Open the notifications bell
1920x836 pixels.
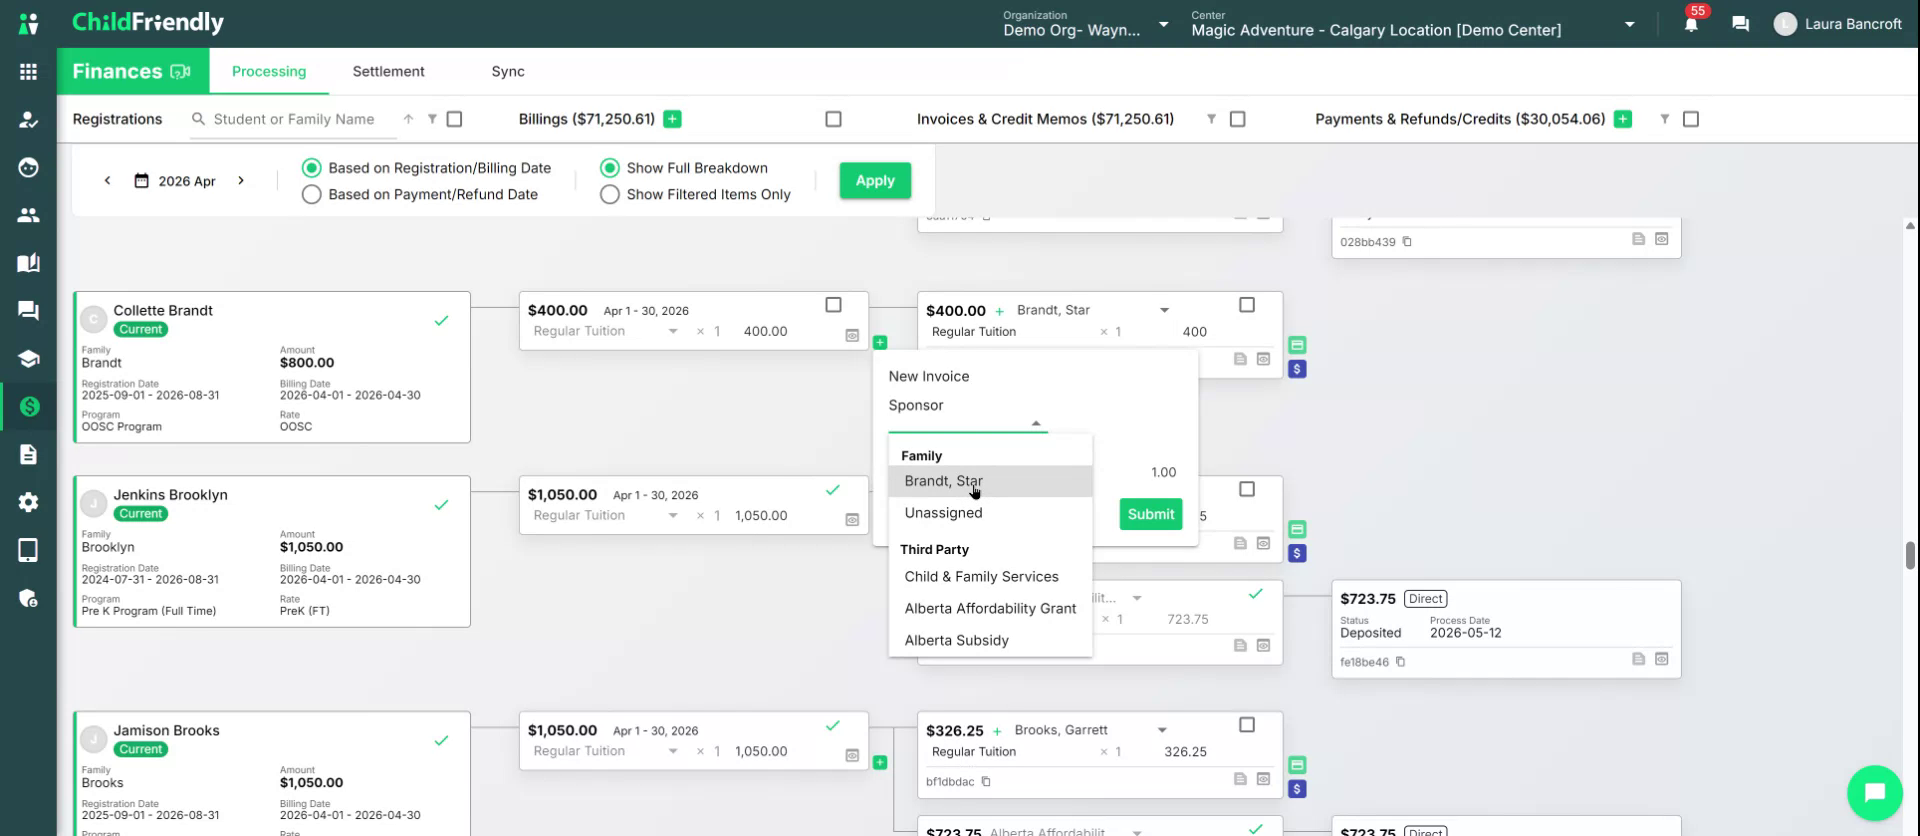[1691, 24]
